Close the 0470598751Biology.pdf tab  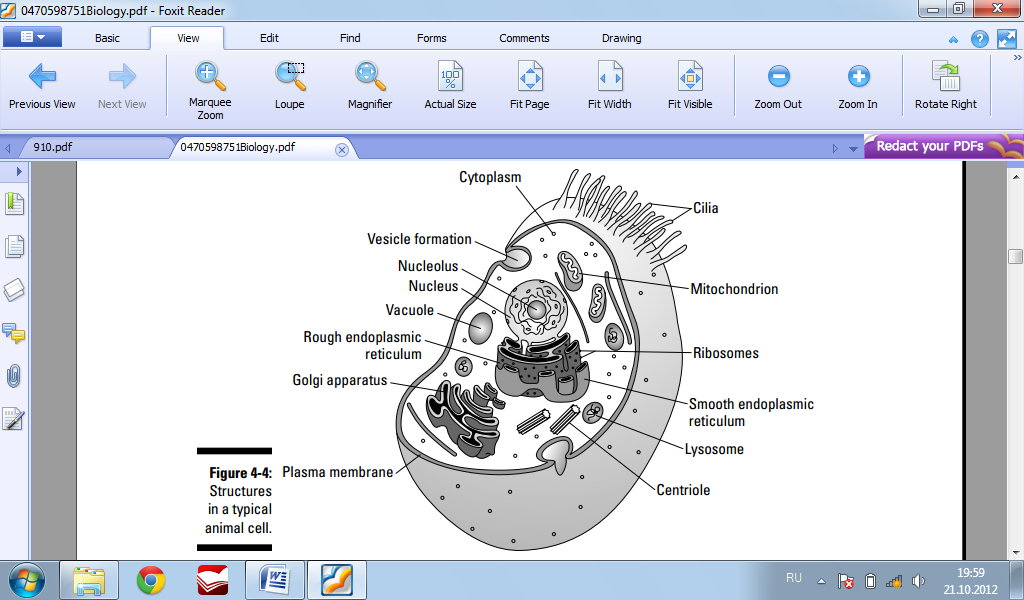coord(342,150)
